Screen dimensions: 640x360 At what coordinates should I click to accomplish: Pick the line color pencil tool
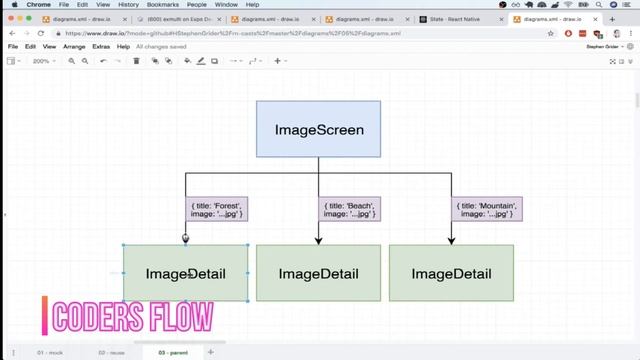pos(201,61)
